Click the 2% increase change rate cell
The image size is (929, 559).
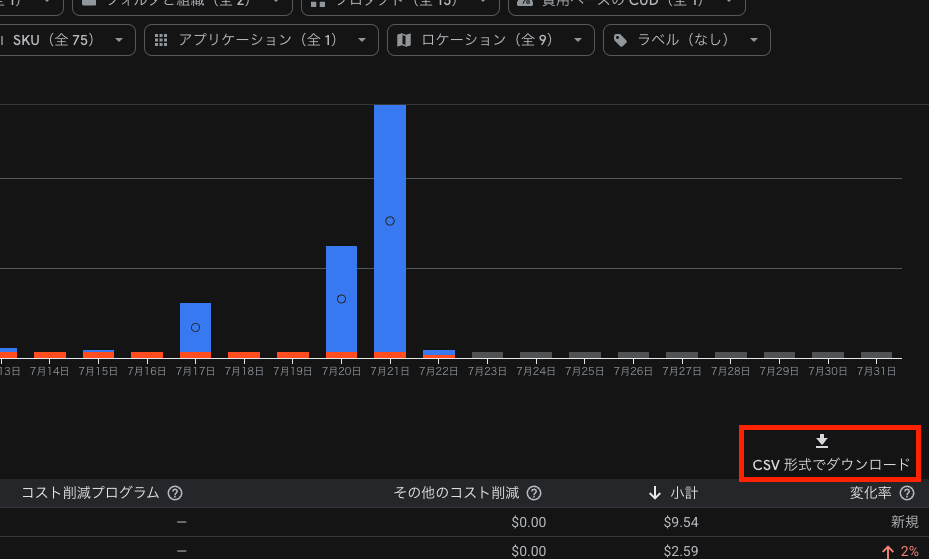[x=900, y=551]
